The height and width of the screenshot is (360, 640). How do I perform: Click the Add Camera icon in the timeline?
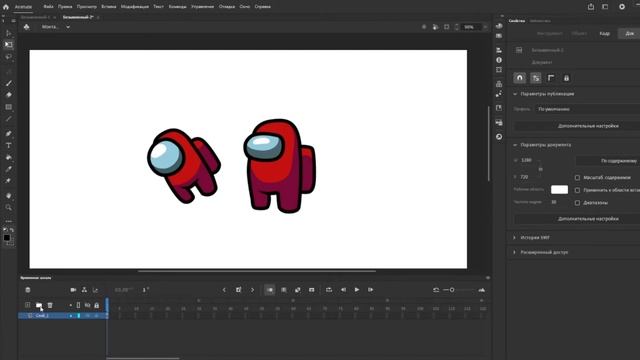[x=73, y=290]
